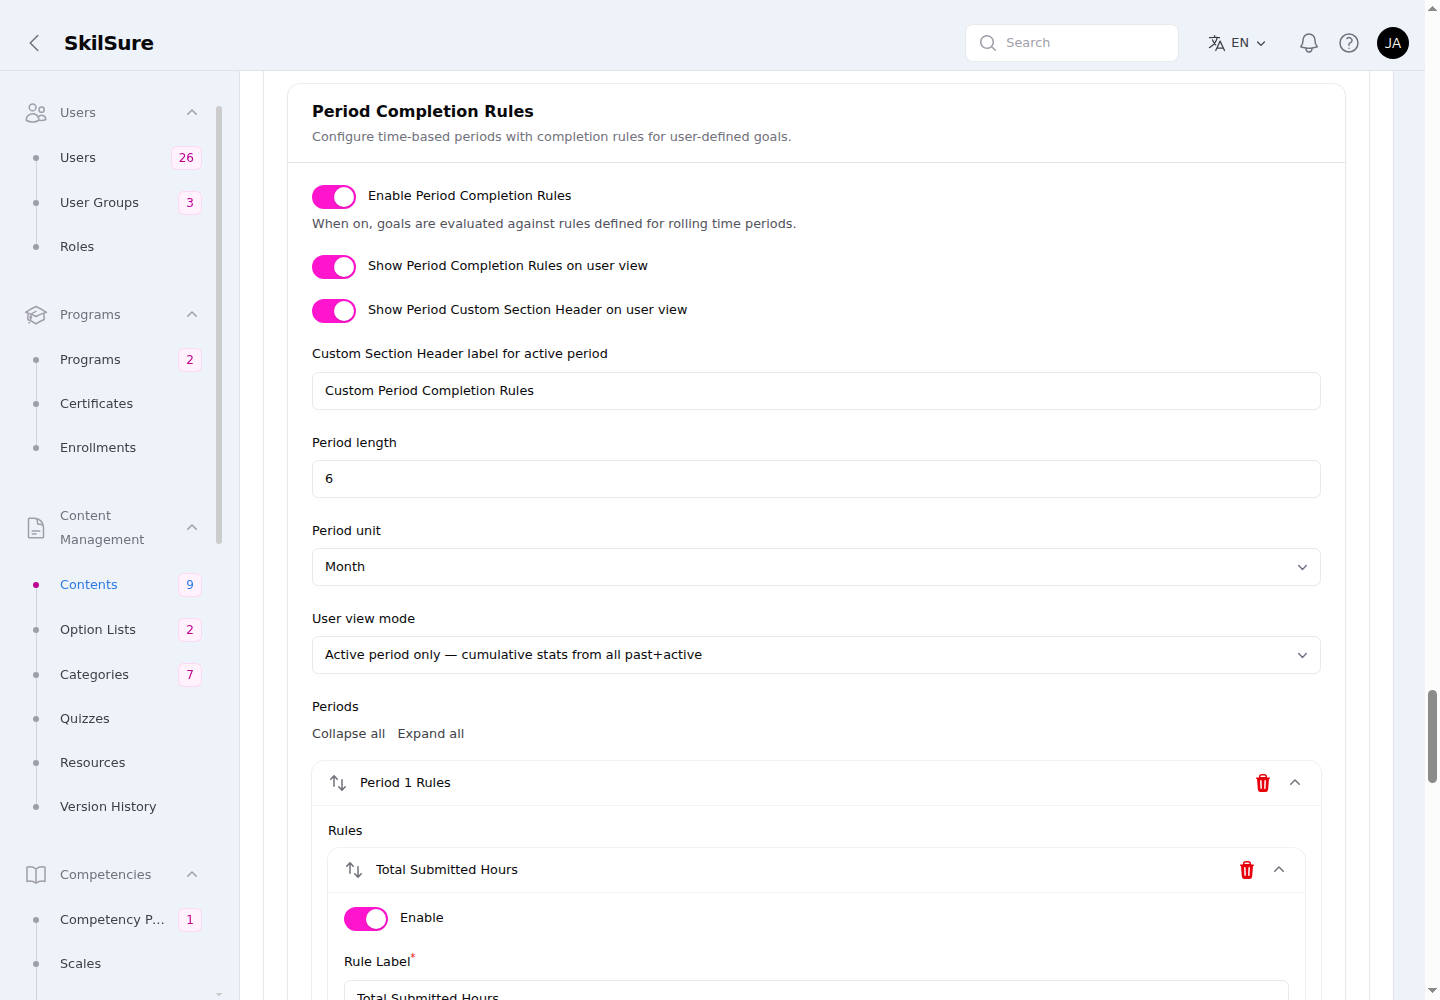Delete Period 1 Rules with trash icon
This screenshot has height=1000, width=1440.
[1263, 783]
